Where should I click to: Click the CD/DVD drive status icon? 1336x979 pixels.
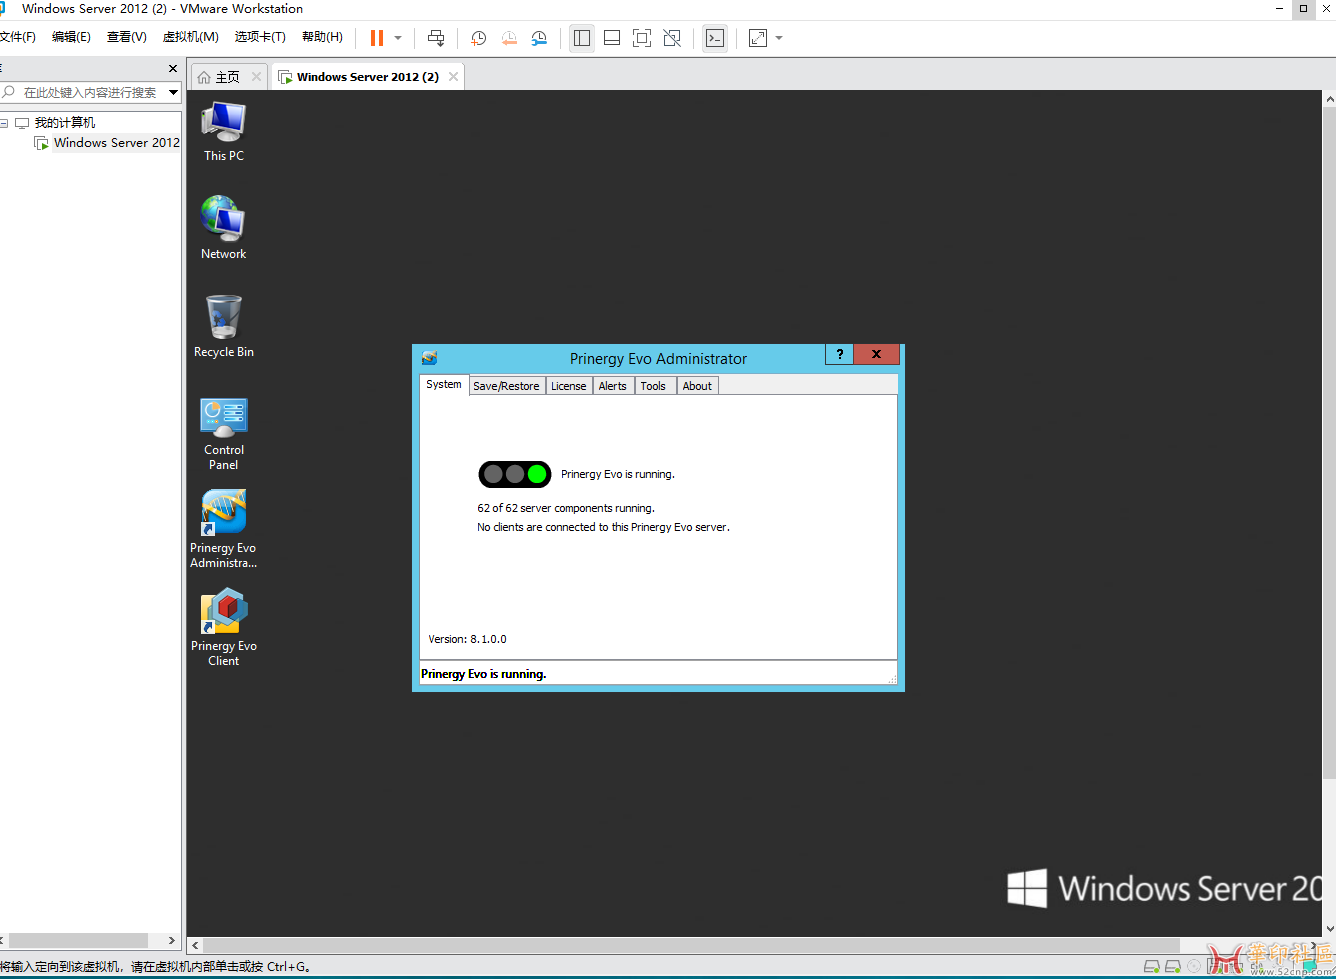(1194, 967)
